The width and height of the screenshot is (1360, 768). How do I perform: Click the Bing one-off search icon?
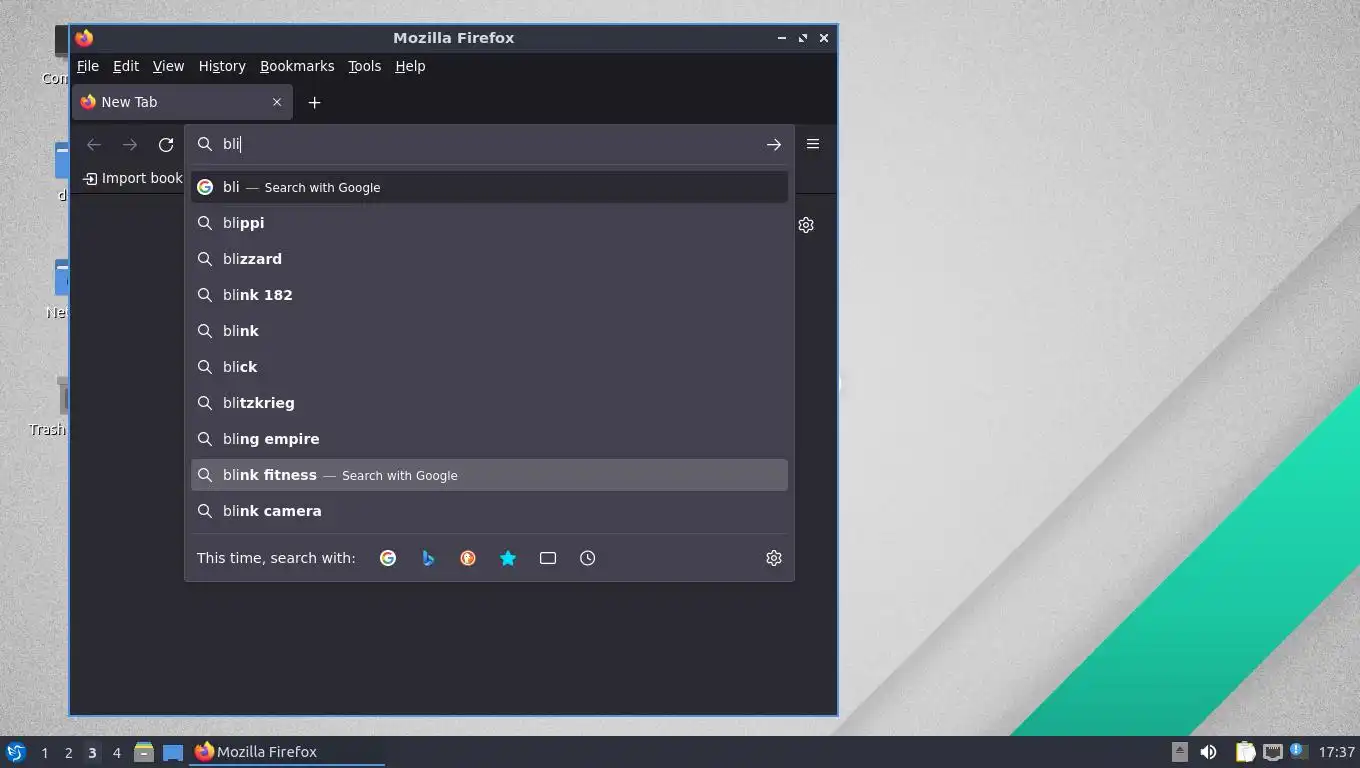[x=428, y=558]
